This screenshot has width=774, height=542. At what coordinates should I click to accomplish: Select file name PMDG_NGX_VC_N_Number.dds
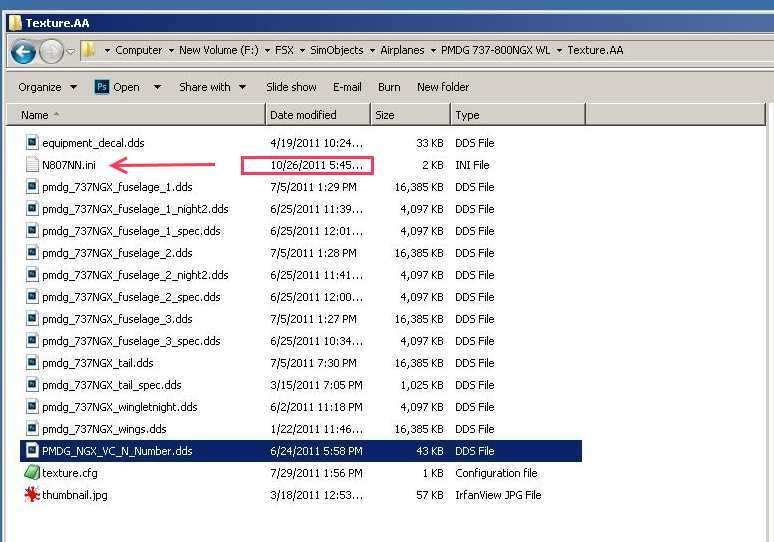pos(117,451)
